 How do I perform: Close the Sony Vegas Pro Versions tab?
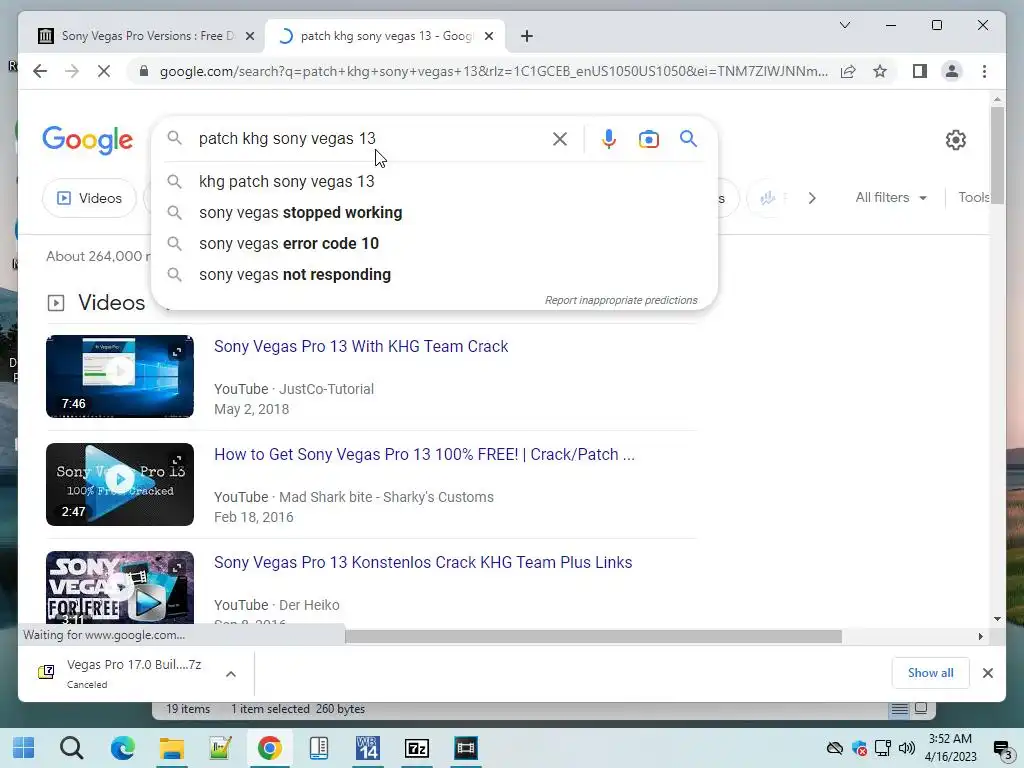[249, 36]
